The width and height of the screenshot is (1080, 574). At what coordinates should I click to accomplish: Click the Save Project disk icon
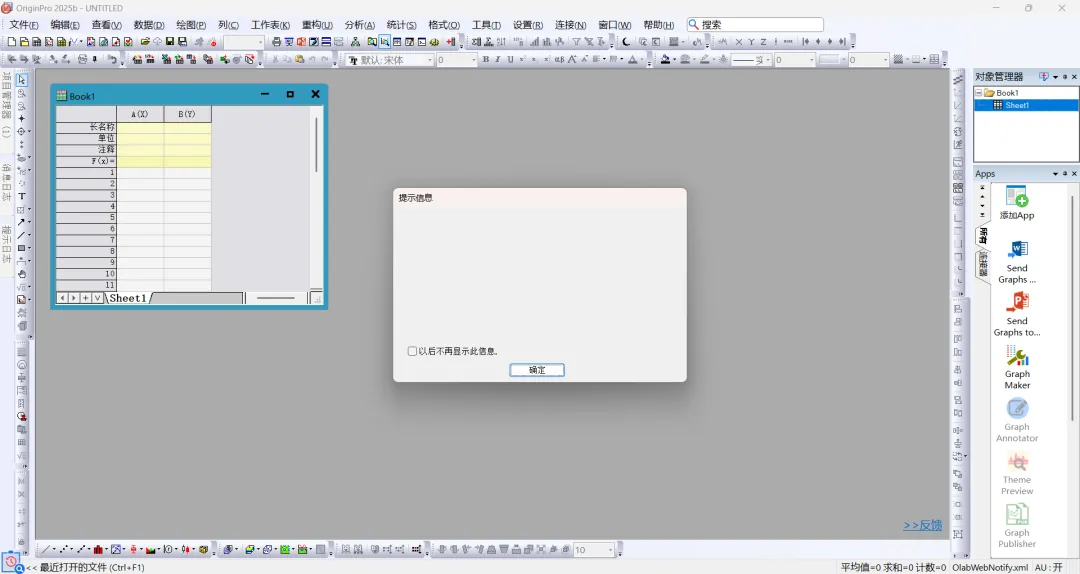click(170, 42)
